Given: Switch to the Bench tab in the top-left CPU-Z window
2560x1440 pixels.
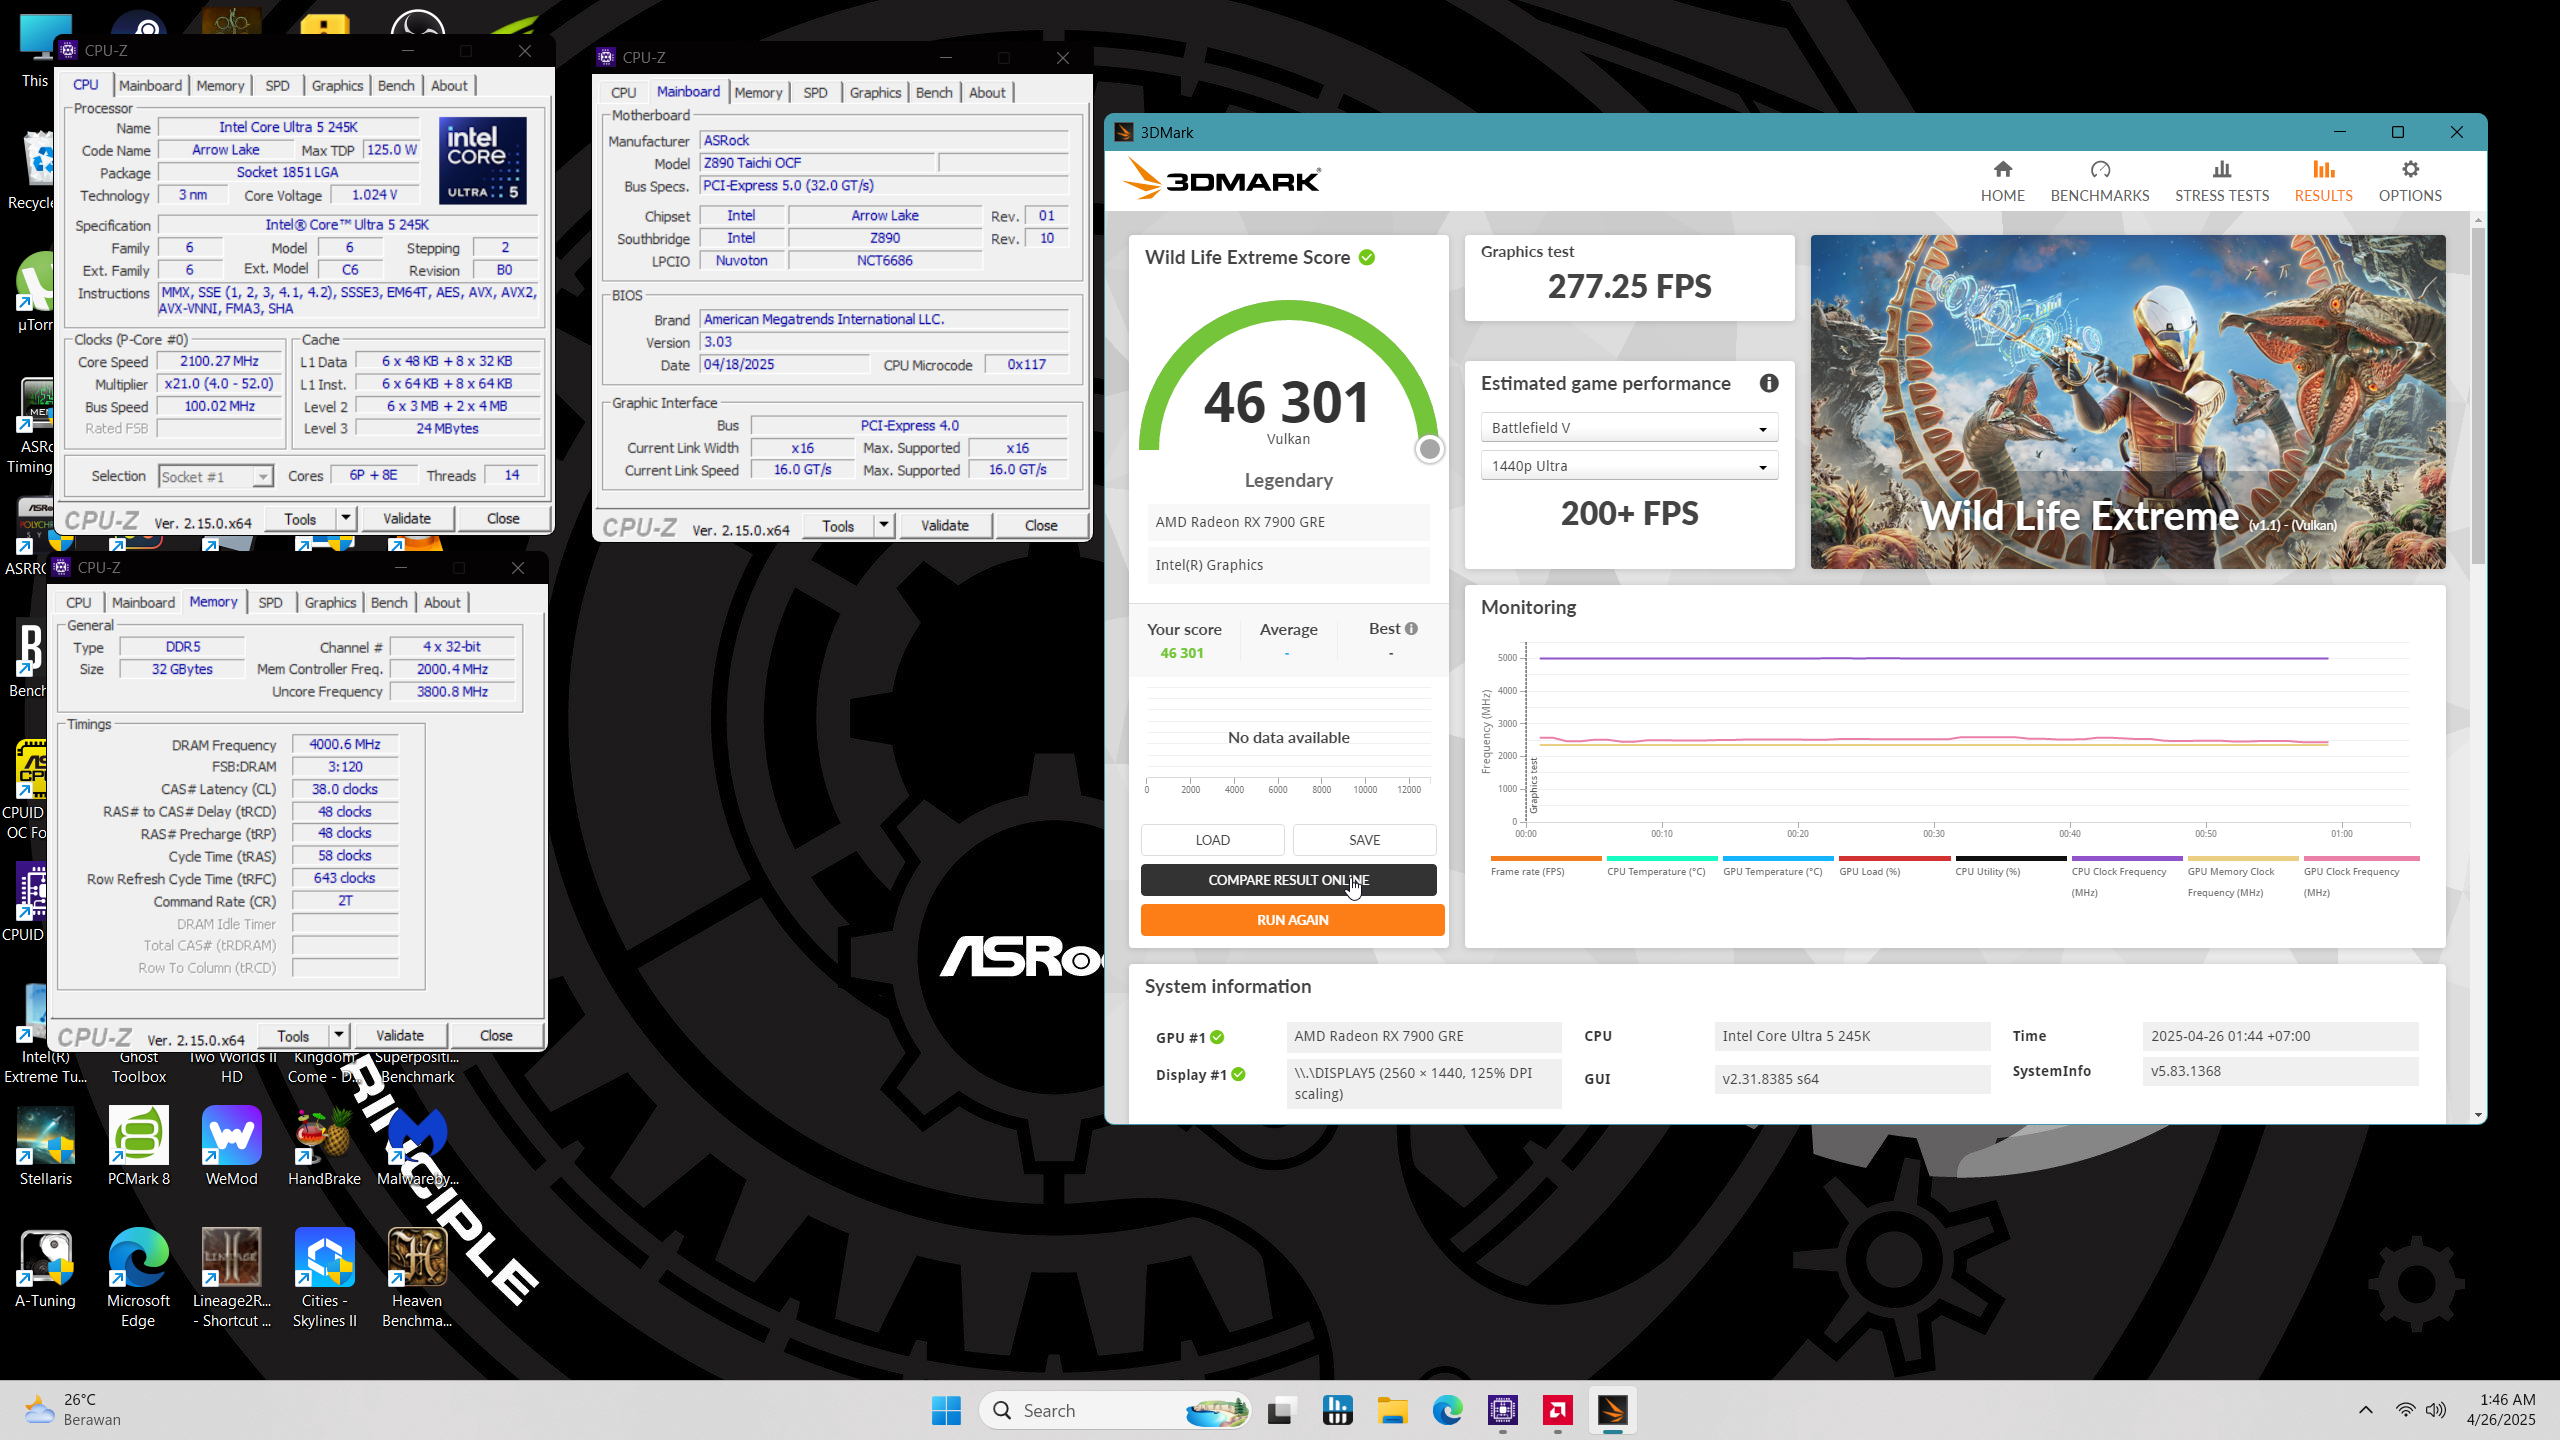Looking at the screenshot, I should click(396, 86).
